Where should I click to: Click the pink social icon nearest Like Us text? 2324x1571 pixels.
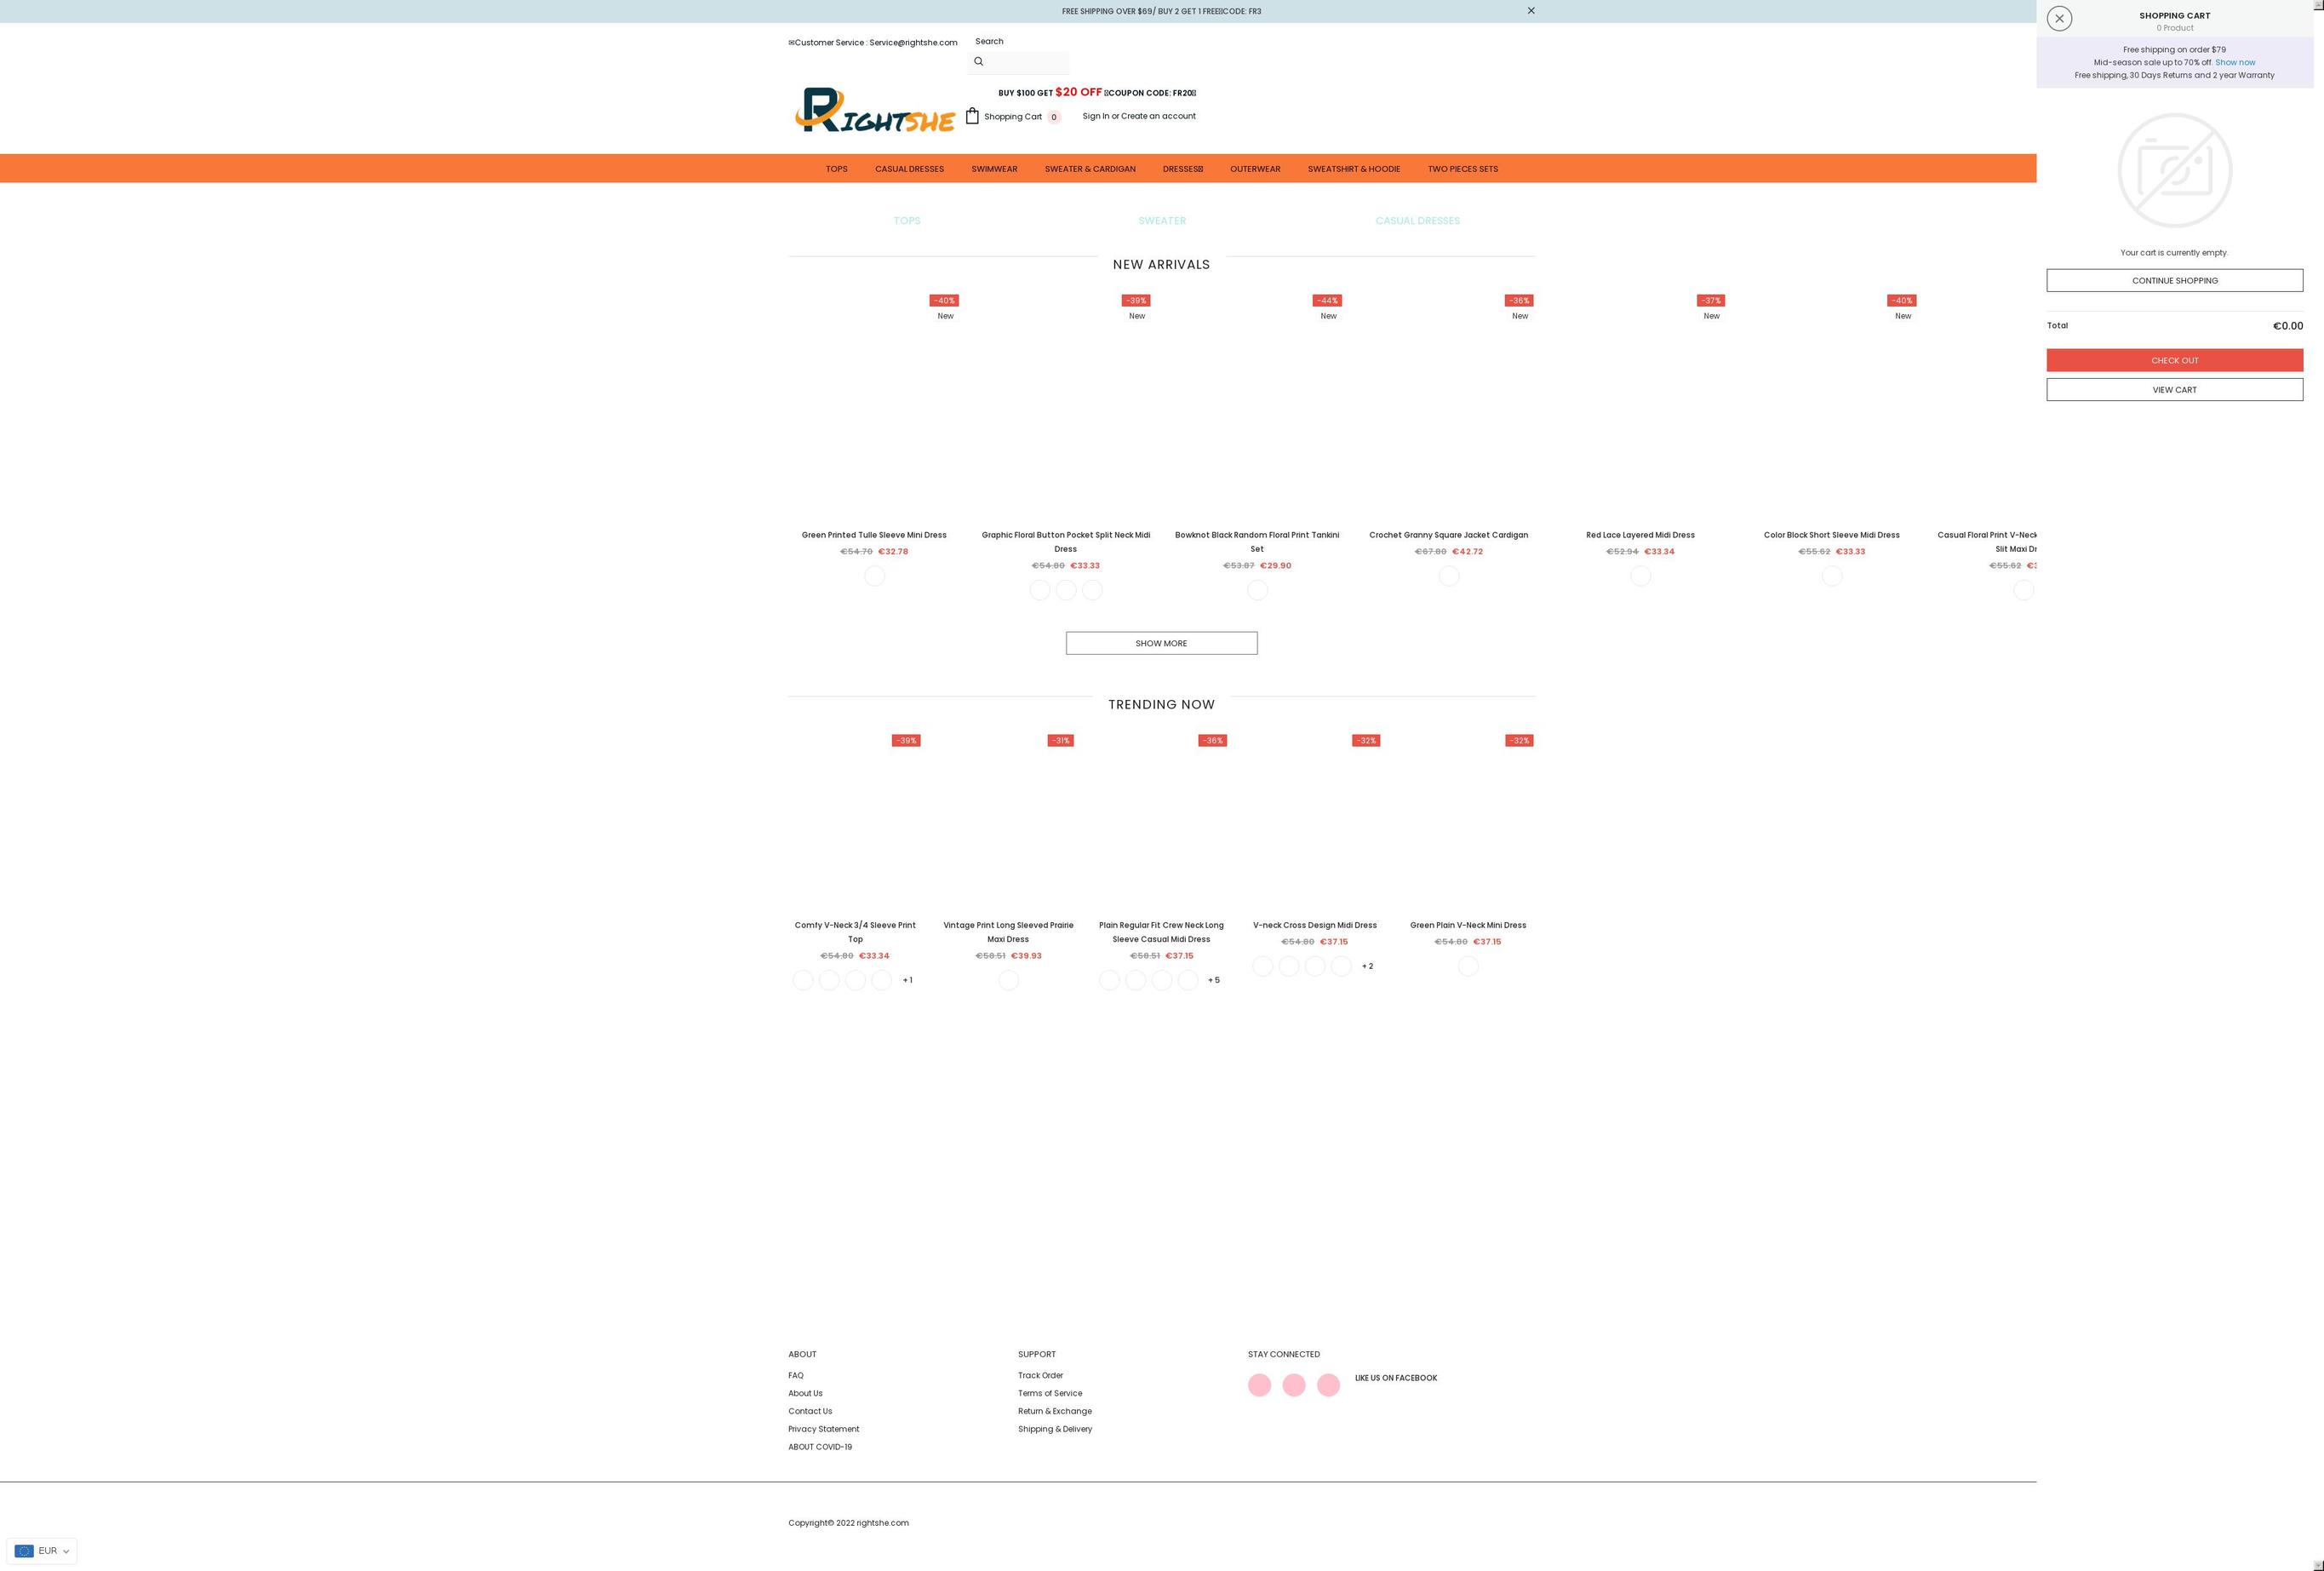[1328, 1385]
